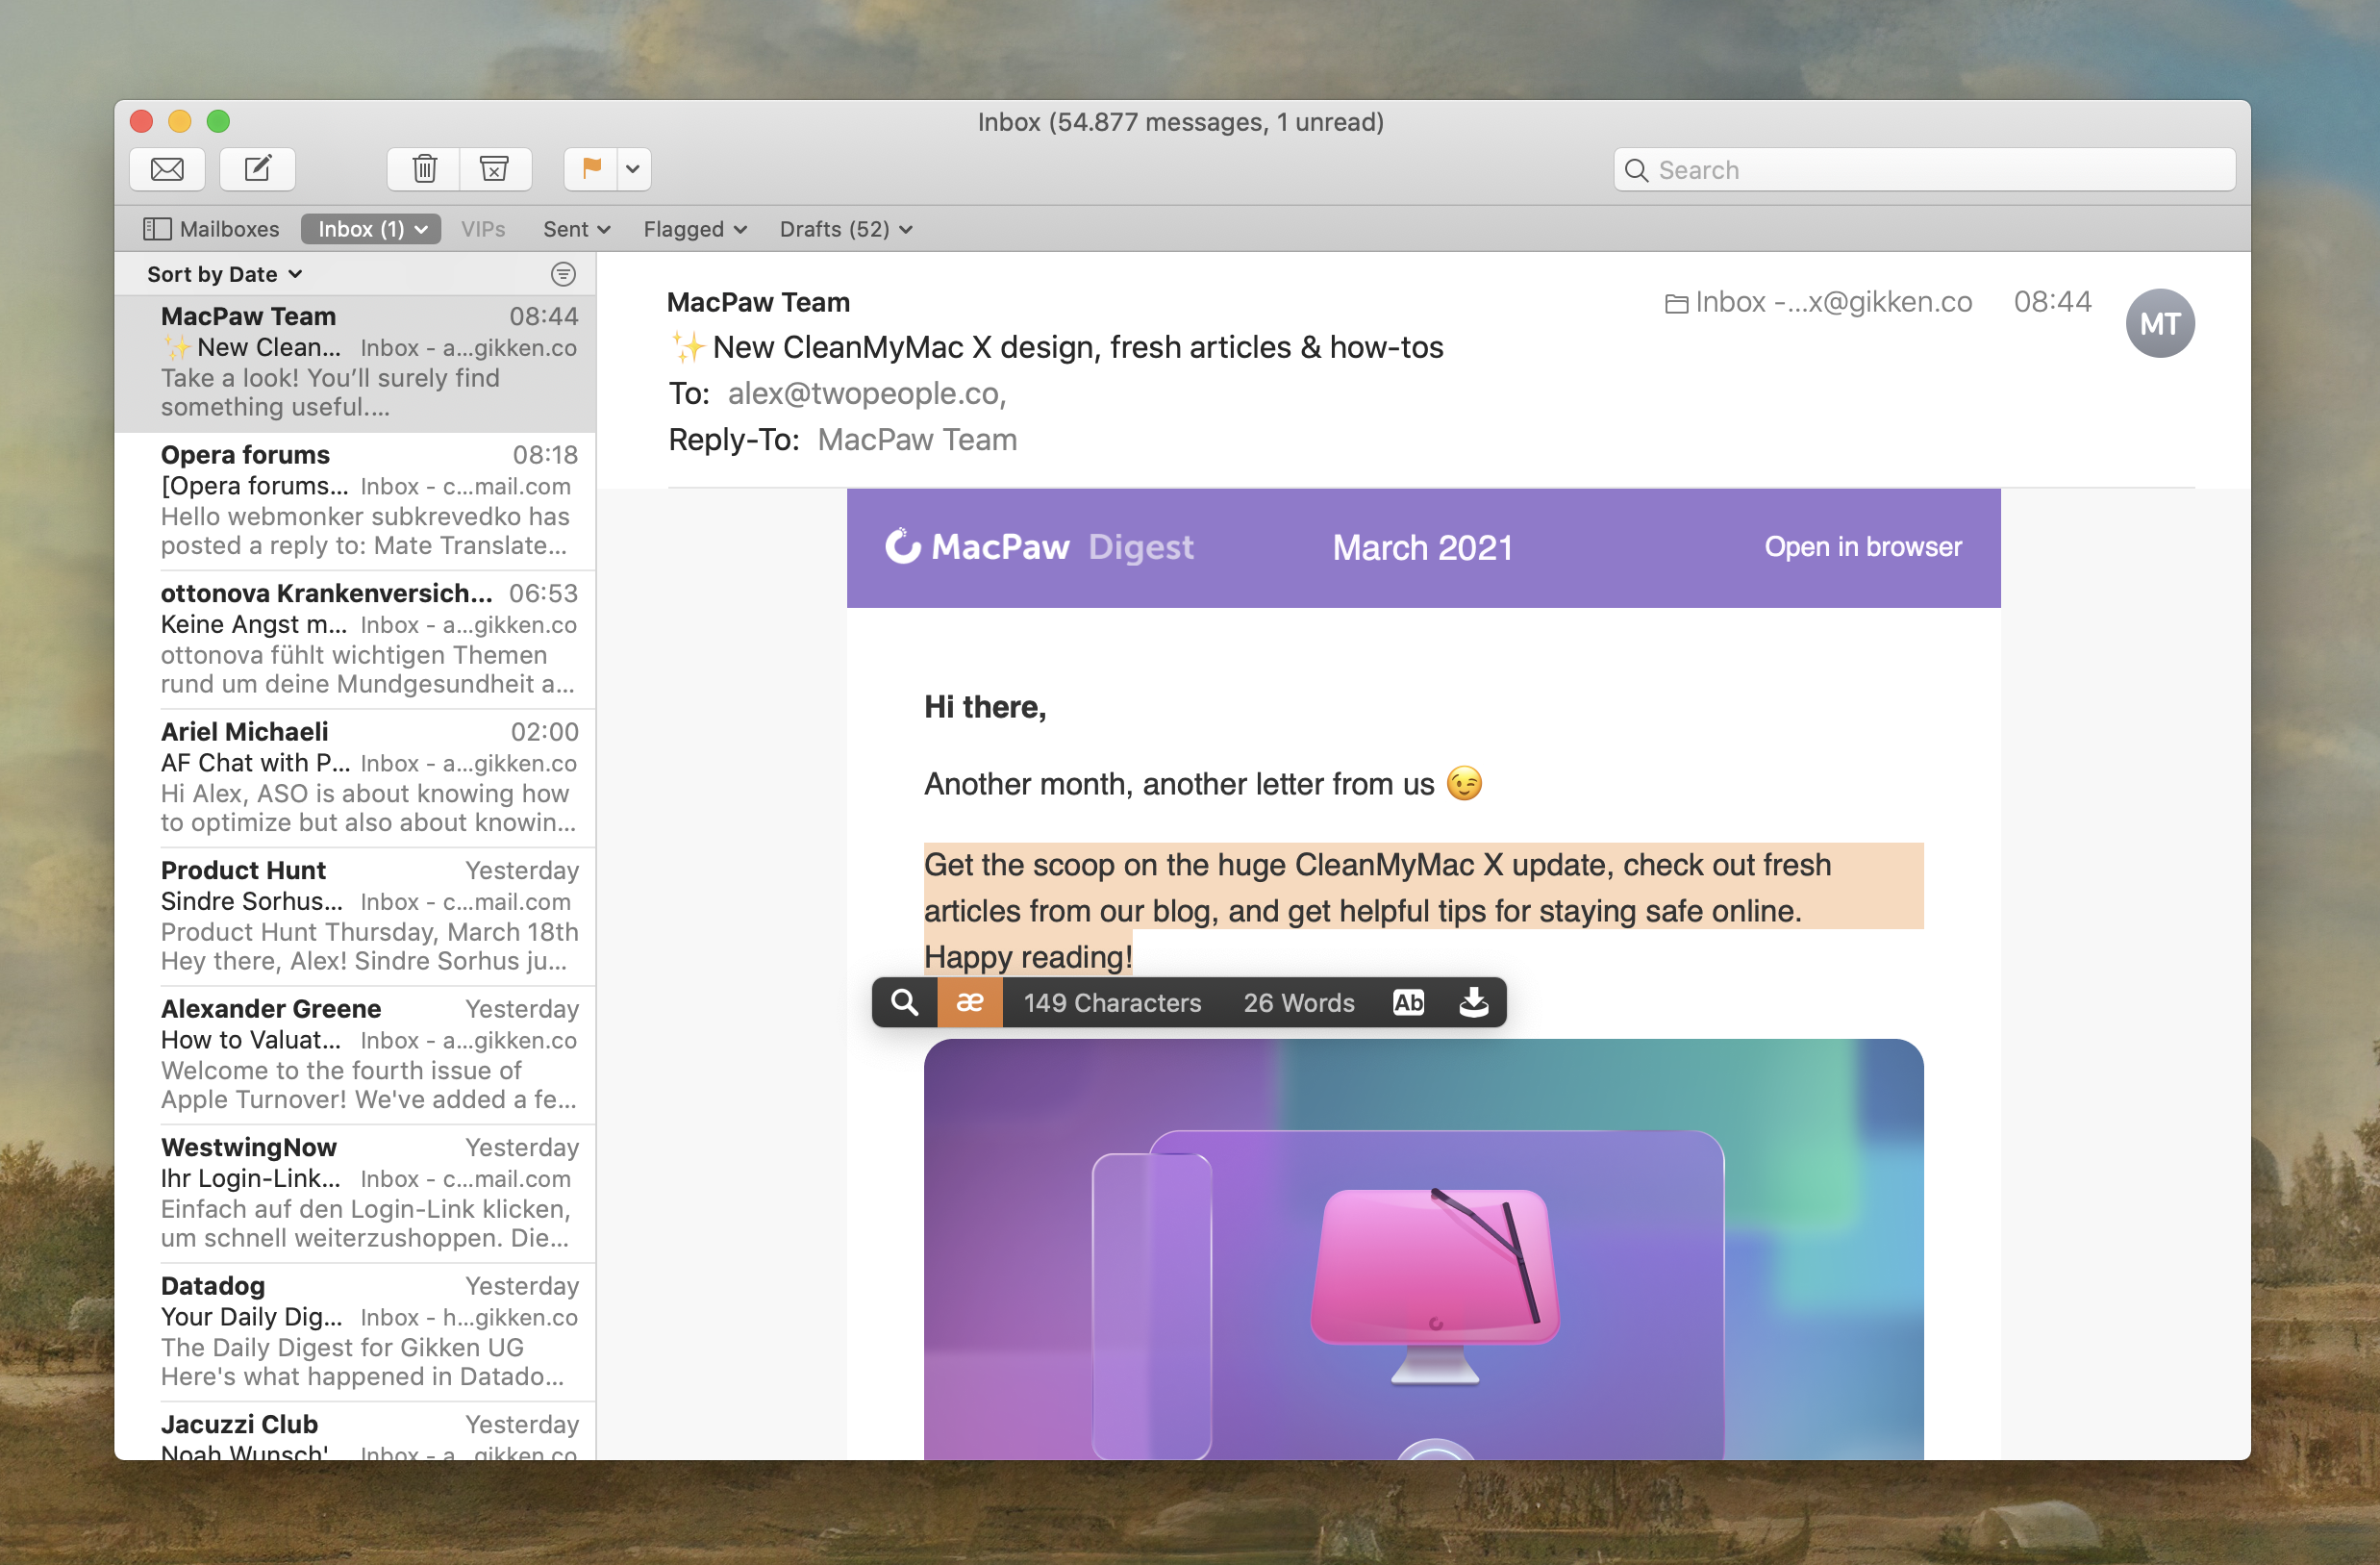
Task: Open the Datadog Daily Digest message
Action: [x=356, y=1332]
